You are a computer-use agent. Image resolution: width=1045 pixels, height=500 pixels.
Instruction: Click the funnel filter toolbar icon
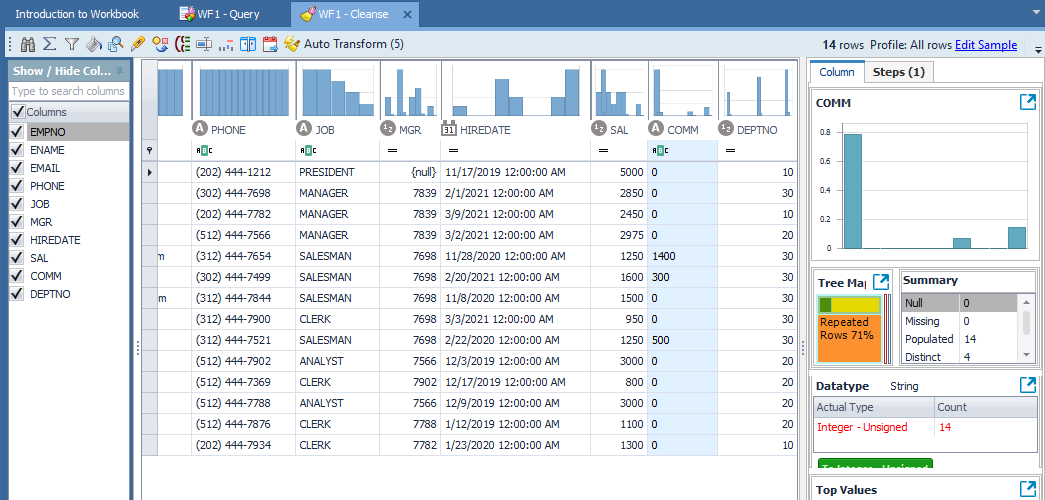71,45
